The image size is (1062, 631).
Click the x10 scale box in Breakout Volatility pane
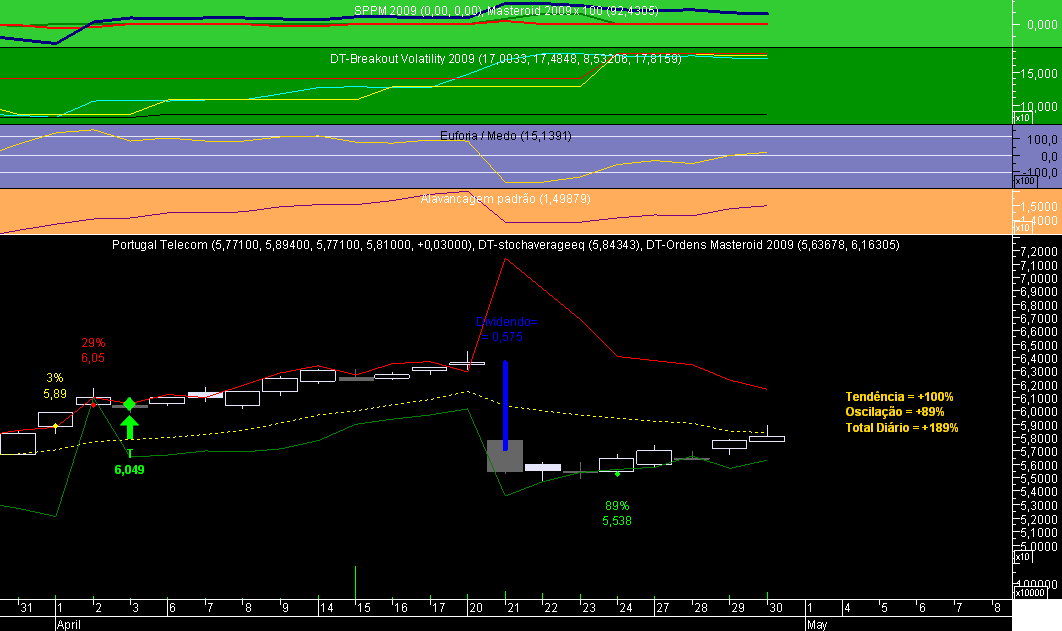(x=1021, y=118)
